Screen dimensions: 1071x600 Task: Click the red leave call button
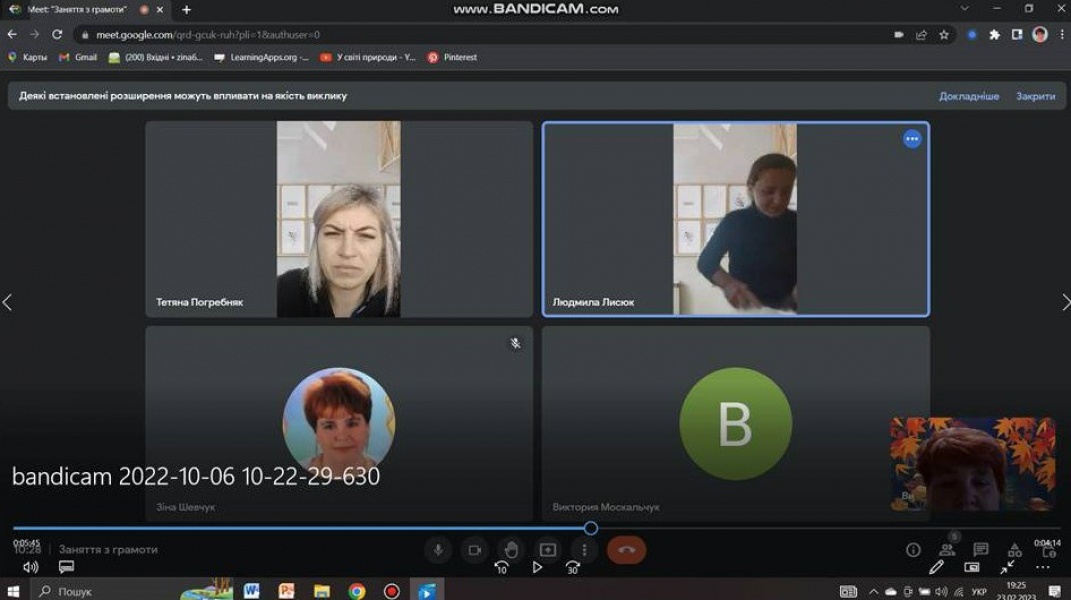click(627, 550)
